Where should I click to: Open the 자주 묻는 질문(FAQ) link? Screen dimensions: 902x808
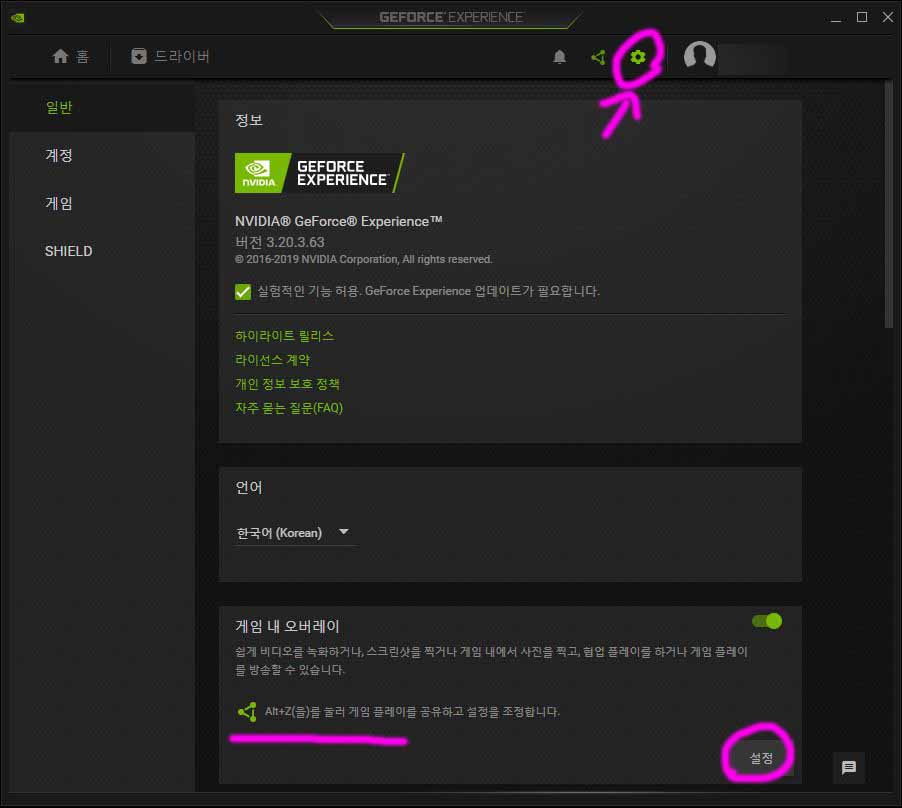pyautogui.click(x=289, y=408)
